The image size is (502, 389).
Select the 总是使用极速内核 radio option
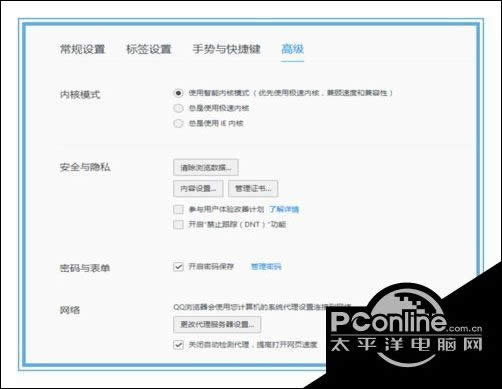(178, 108)
